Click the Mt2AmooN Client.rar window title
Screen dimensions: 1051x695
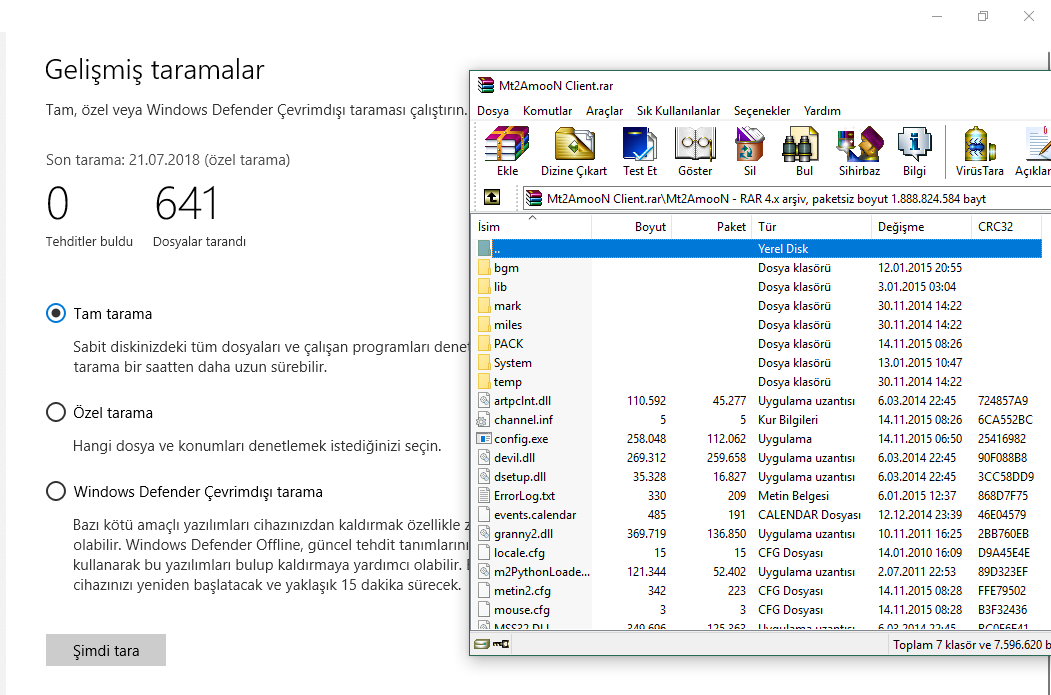[x=556, y=86]
